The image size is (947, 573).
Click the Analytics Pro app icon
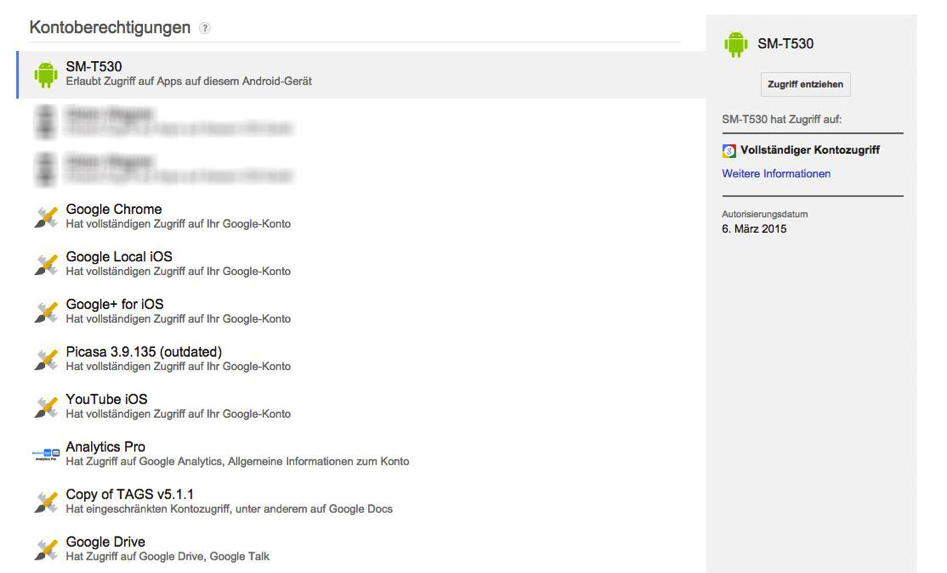pyautogui.click(x=46, y=454)
